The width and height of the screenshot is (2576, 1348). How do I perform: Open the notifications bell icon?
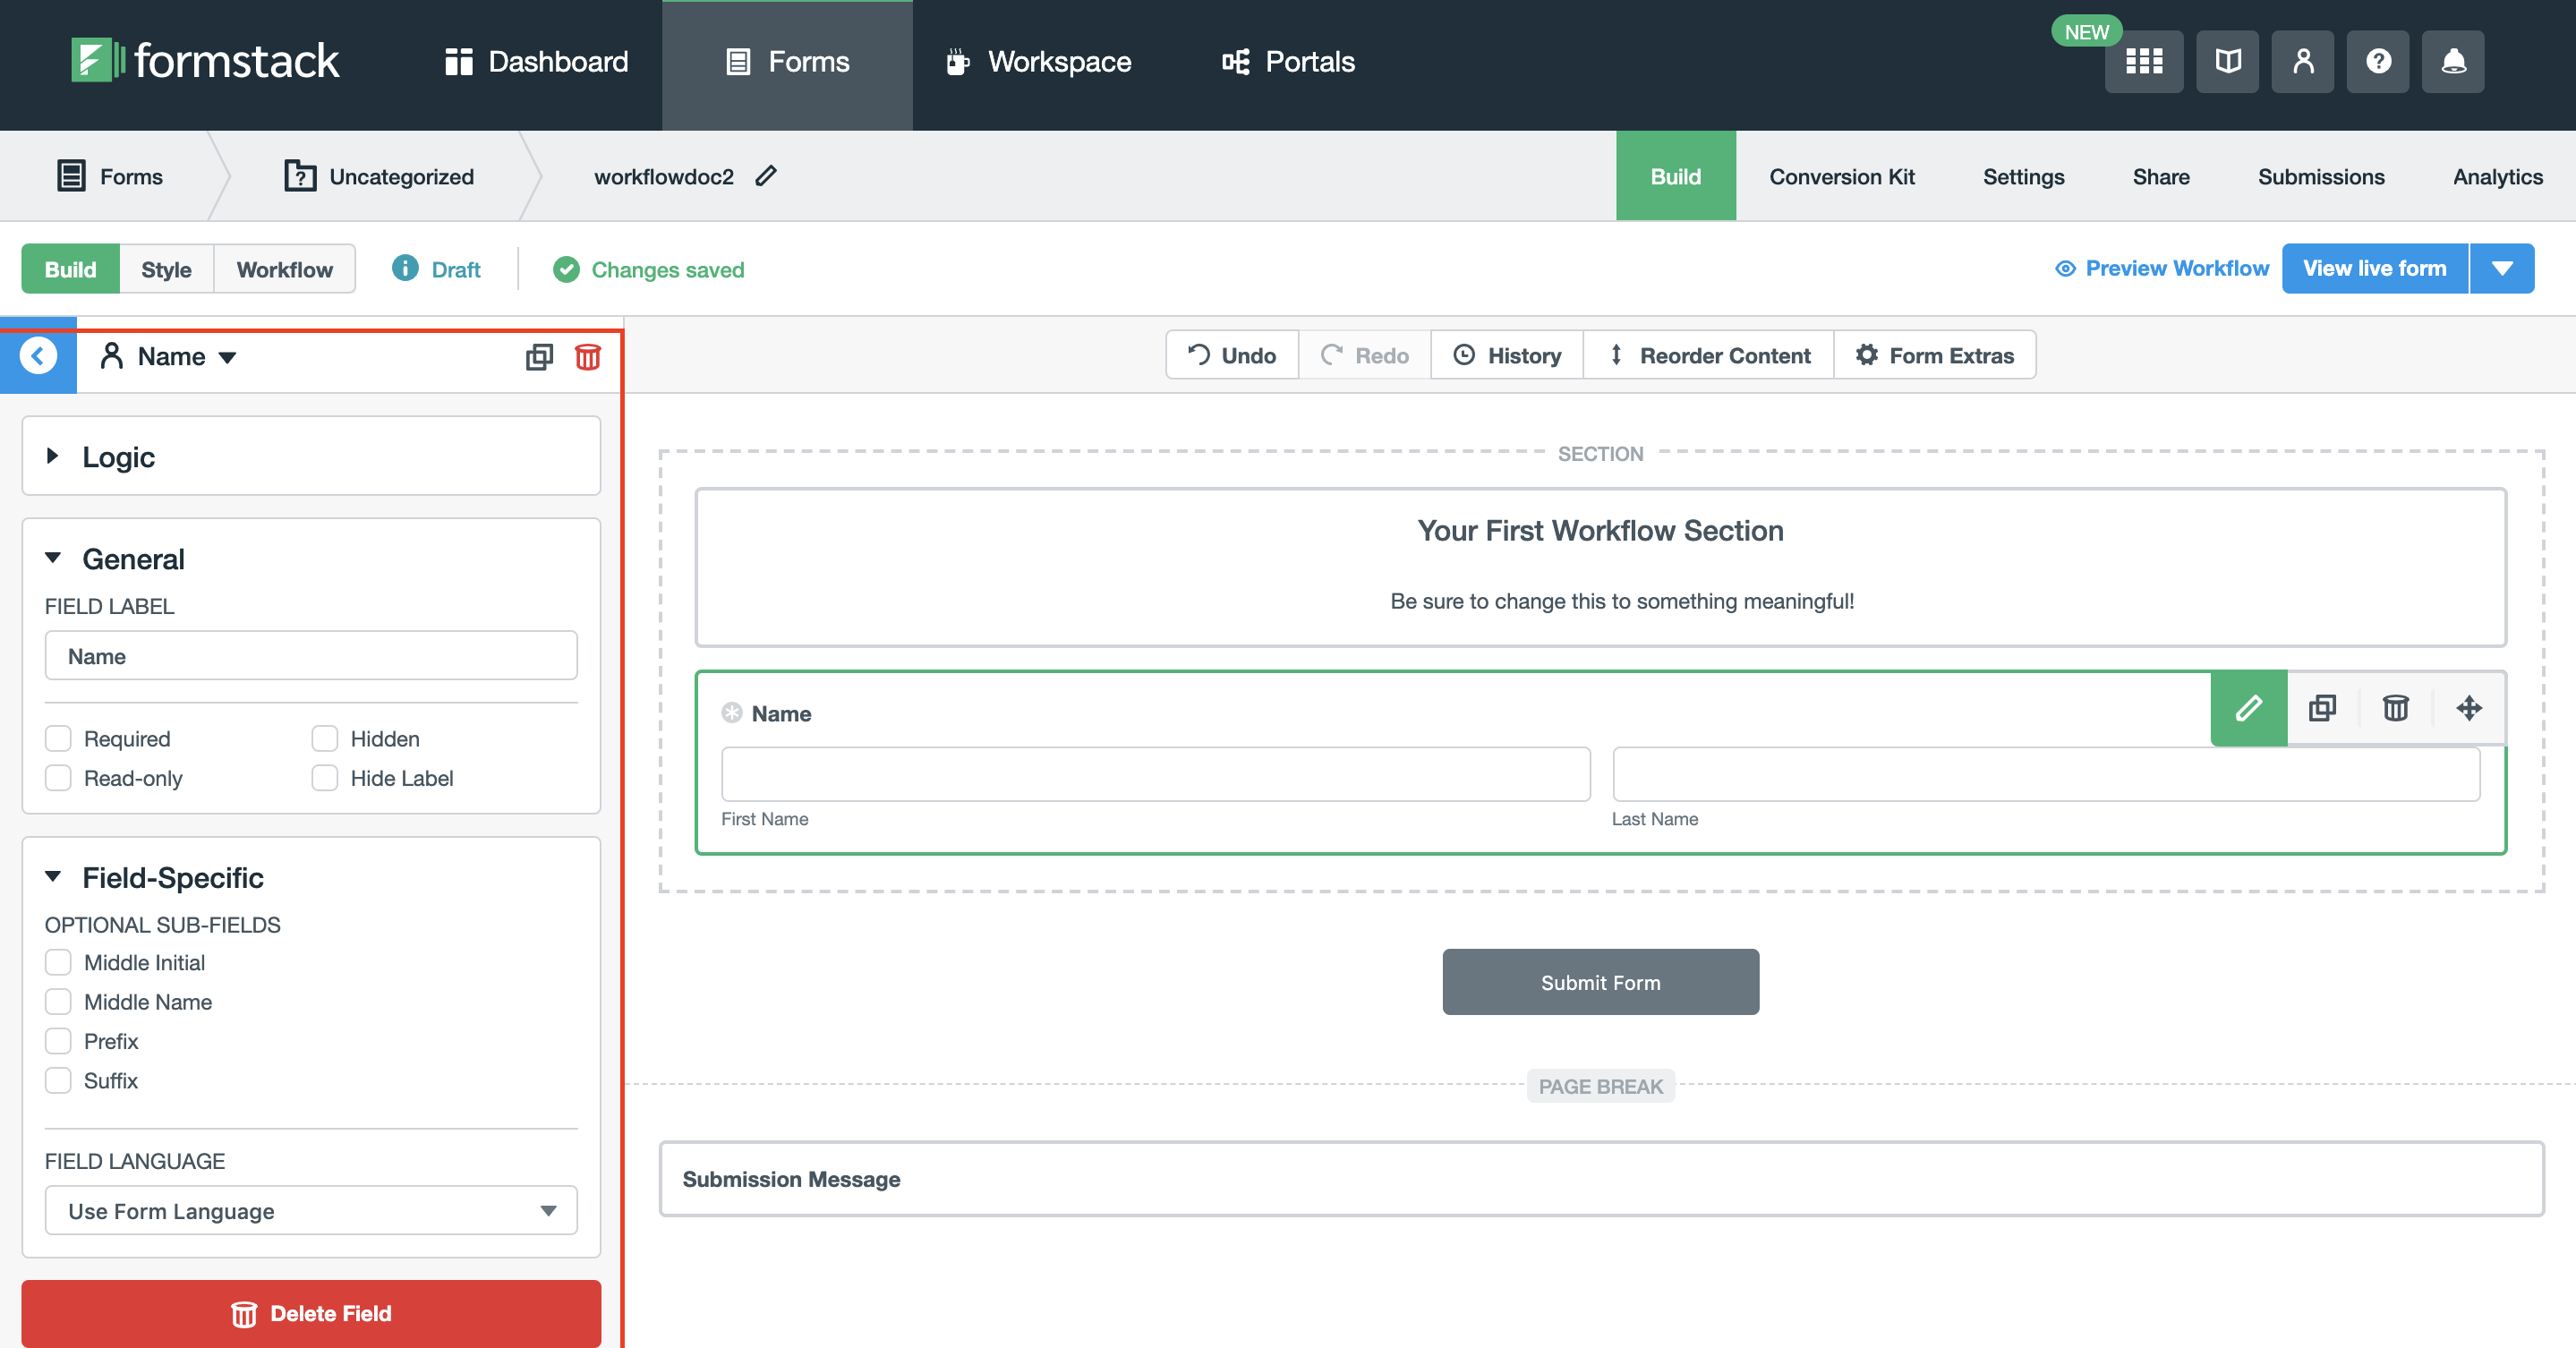pos(2452,62)
